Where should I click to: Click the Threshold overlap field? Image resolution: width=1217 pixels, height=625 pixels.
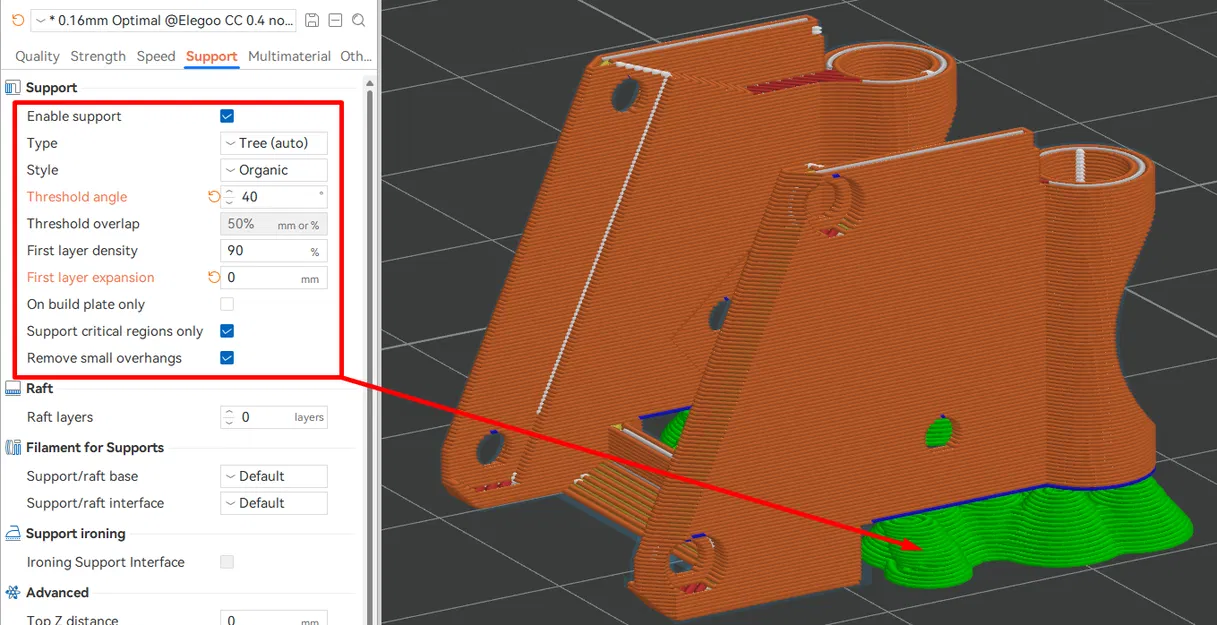274,224
